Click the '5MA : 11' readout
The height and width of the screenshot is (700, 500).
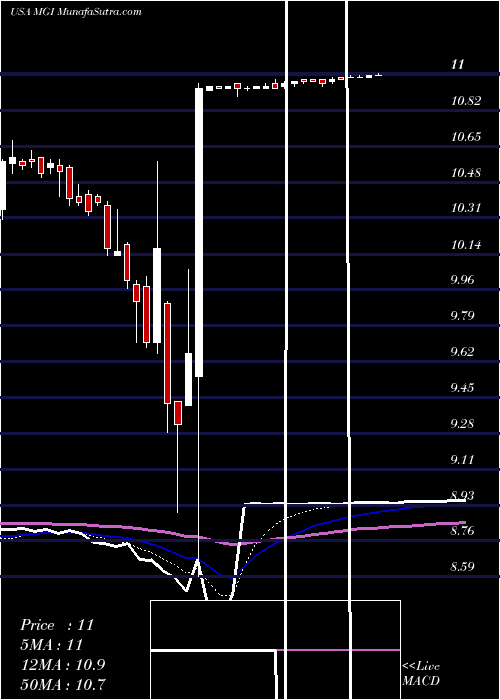(52, 645)
